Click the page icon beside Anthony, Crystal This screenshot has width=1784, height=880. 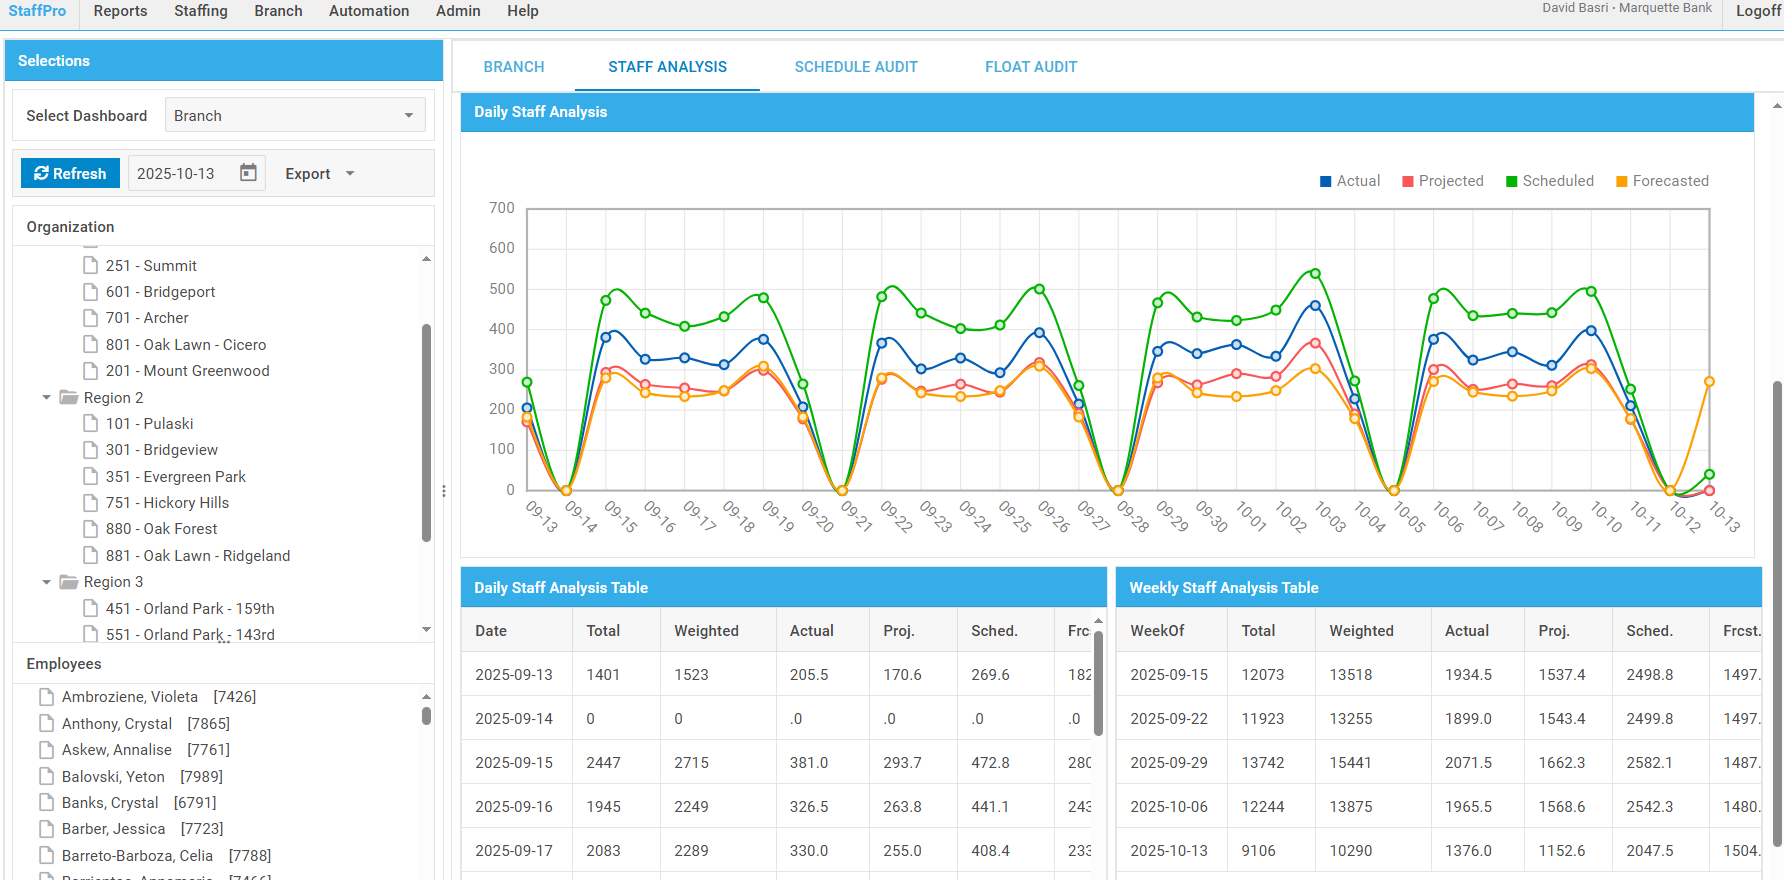point(46,723)
